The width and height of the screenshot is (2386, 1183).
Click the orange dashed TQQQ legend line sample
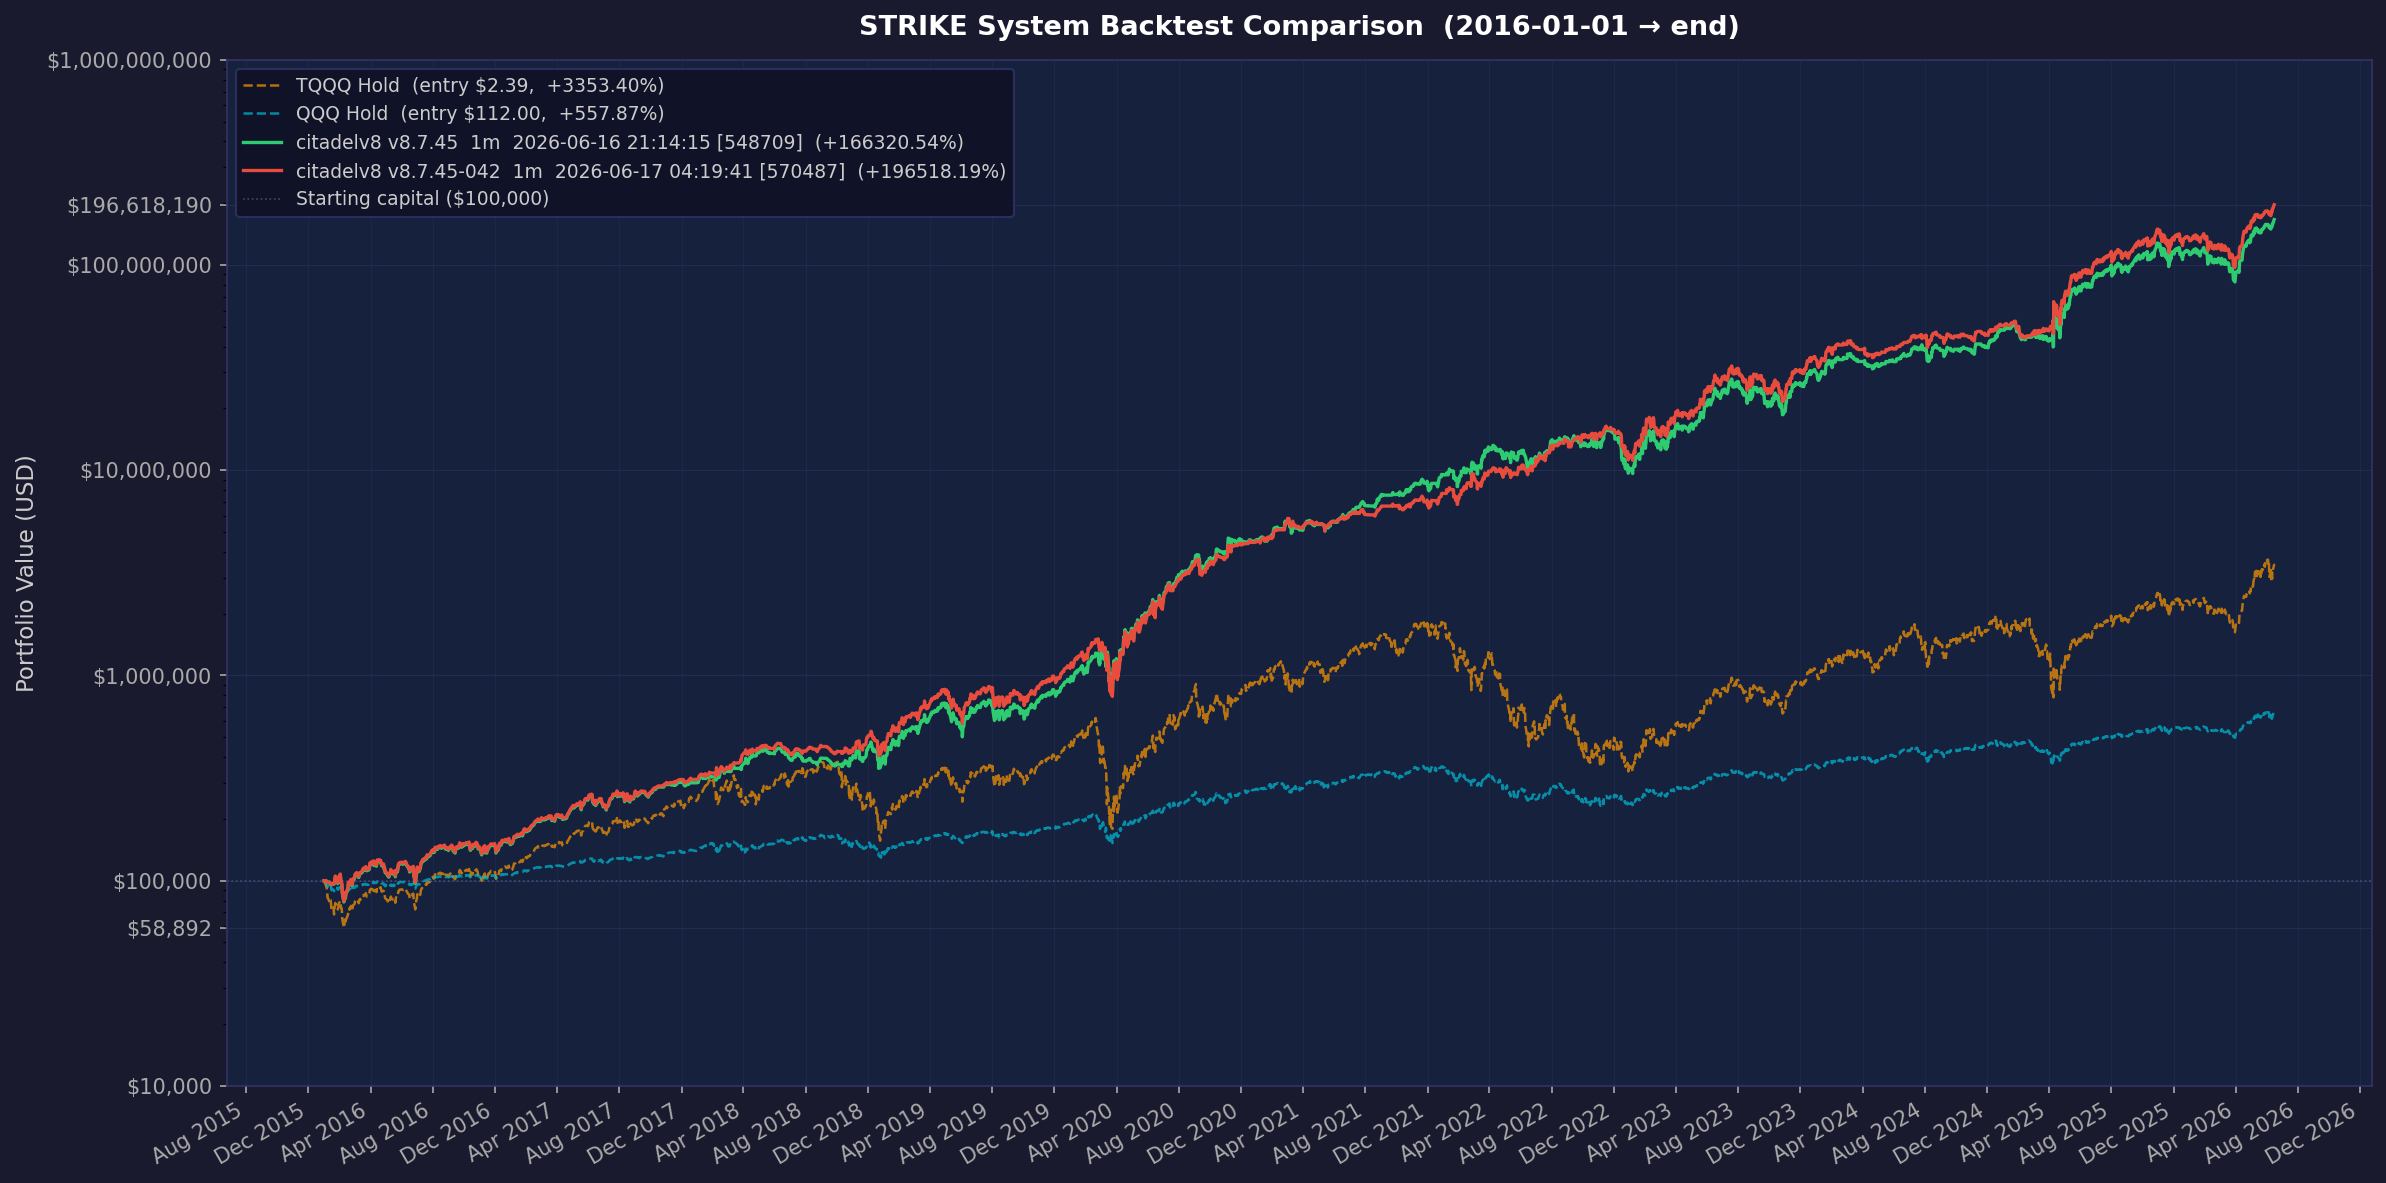click(x=262, y=86)
